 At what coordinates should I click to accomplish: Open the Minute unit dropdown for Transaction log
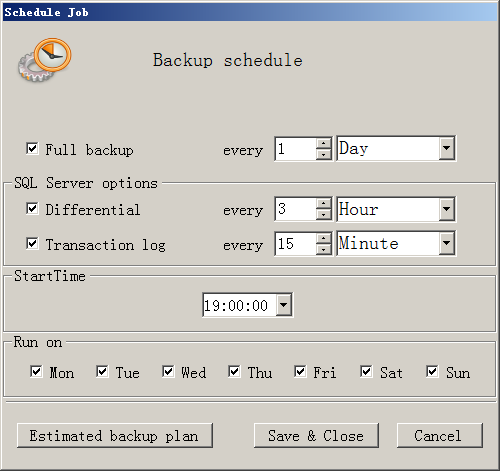tap(446, 243)
